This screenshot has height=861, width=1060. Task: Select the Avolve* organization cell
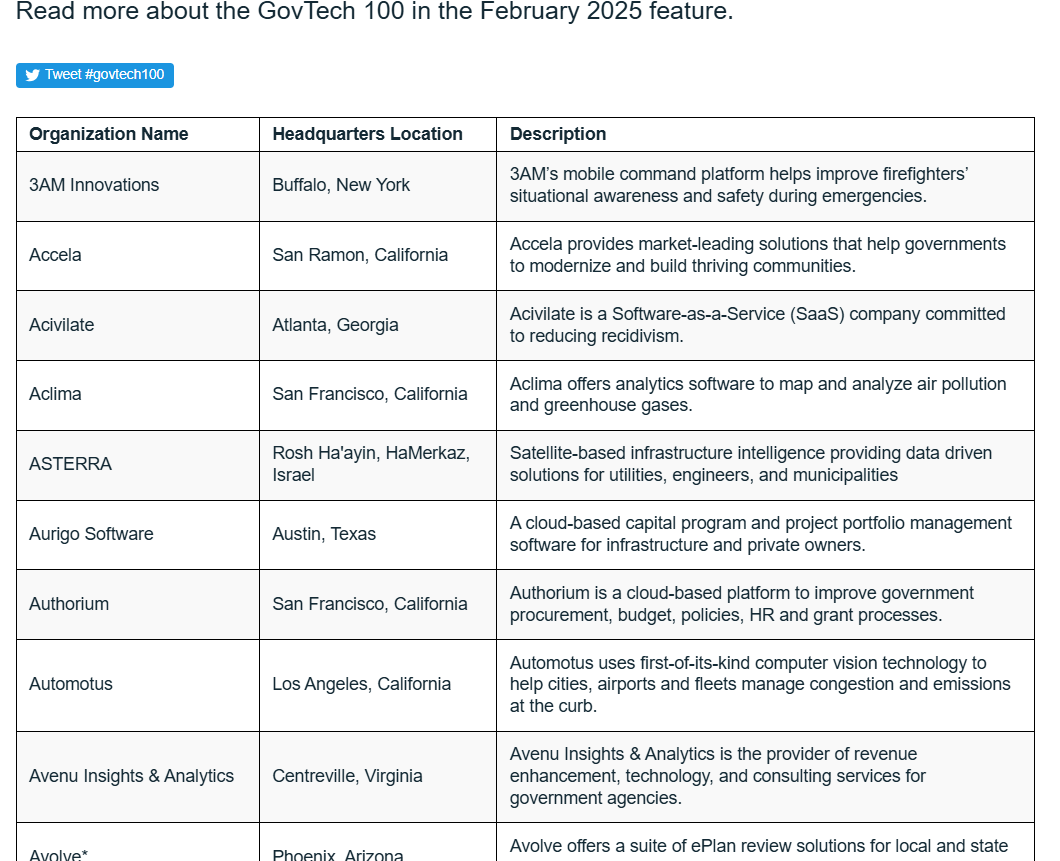[x=138, y=843]
